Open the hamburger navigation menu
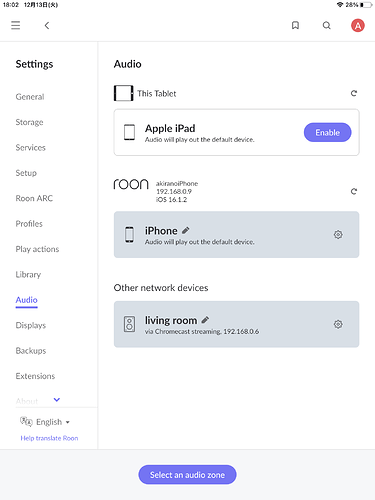 [15, 25]
